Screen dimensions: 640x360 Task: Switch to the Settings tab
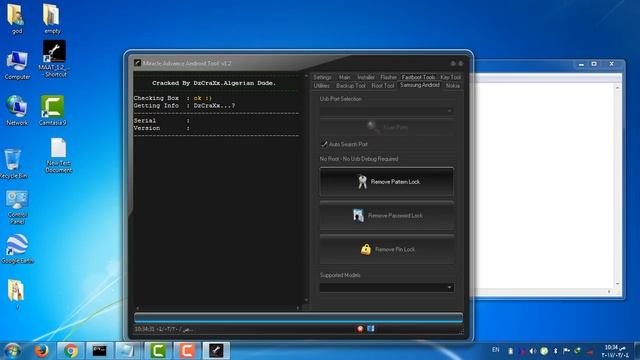pyautogui.click(x=322, y=77)
